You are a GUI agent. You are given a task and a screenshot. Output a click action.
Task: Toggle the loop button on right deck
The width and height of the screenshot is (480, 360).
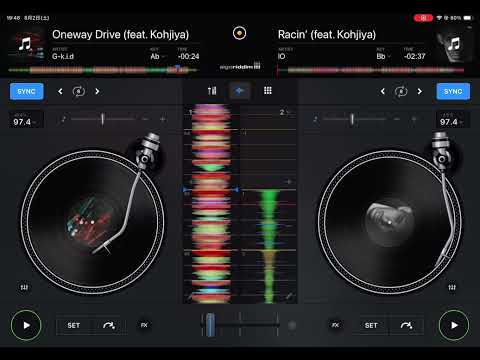pos(401,91)
